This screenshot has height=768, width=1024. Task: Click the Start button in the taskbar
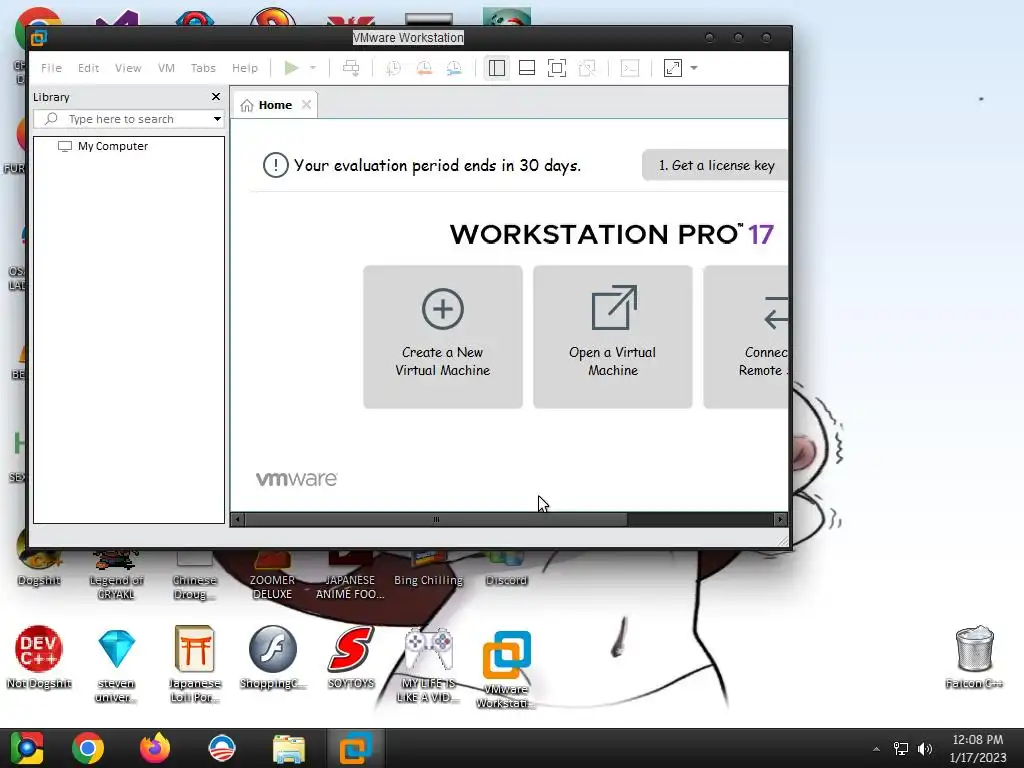[x=27, y=748]
